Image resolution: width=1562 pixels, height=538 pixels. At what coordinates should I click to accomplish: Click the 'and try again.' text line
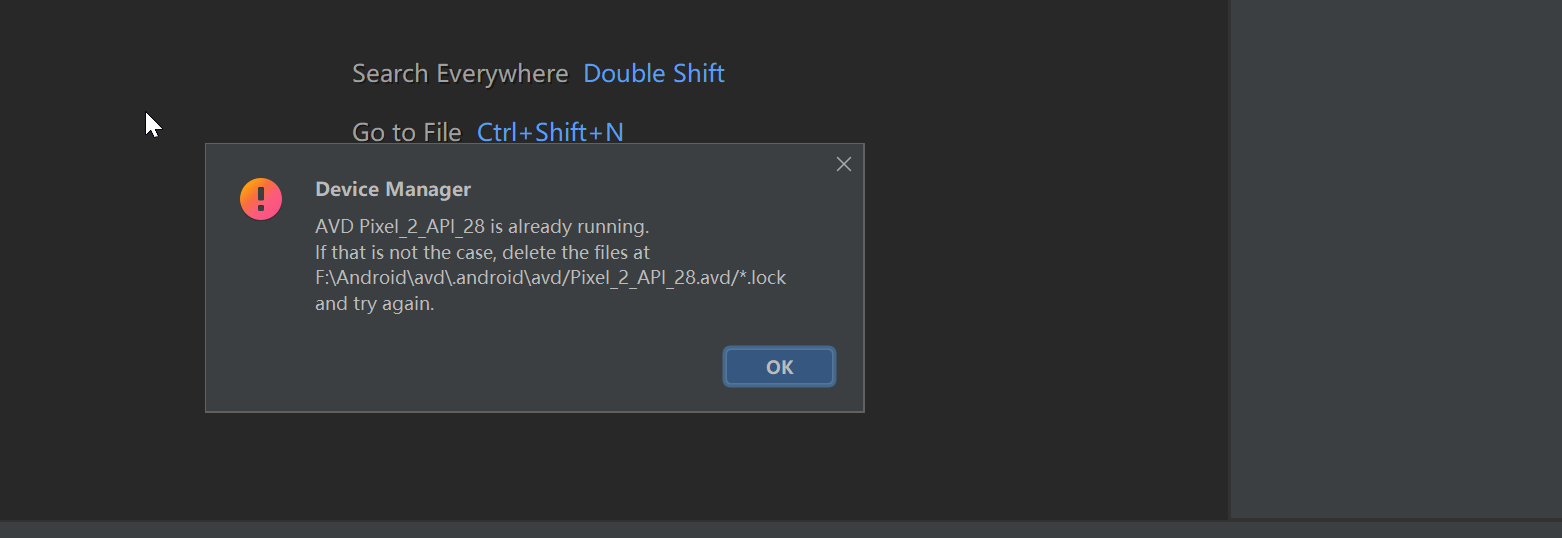tap(374, 304)
